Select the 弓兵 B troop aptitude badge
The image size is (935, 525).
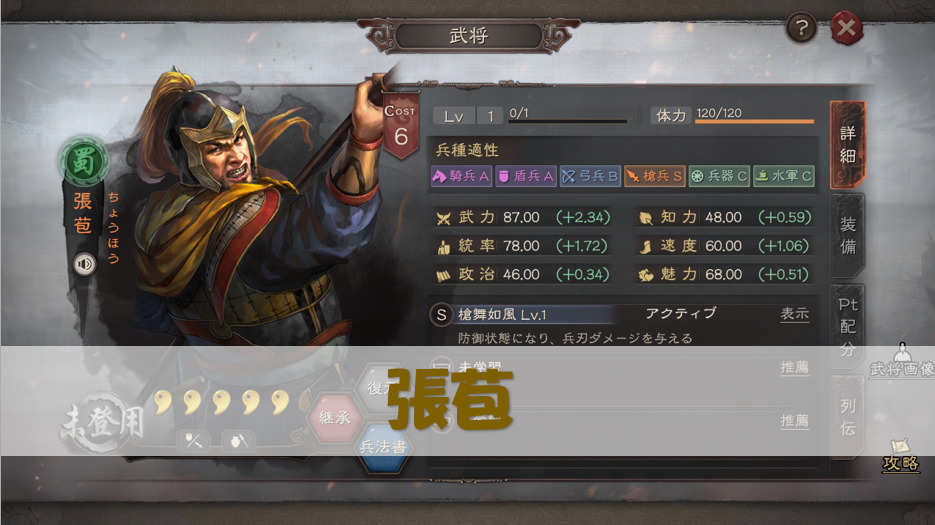590,176
